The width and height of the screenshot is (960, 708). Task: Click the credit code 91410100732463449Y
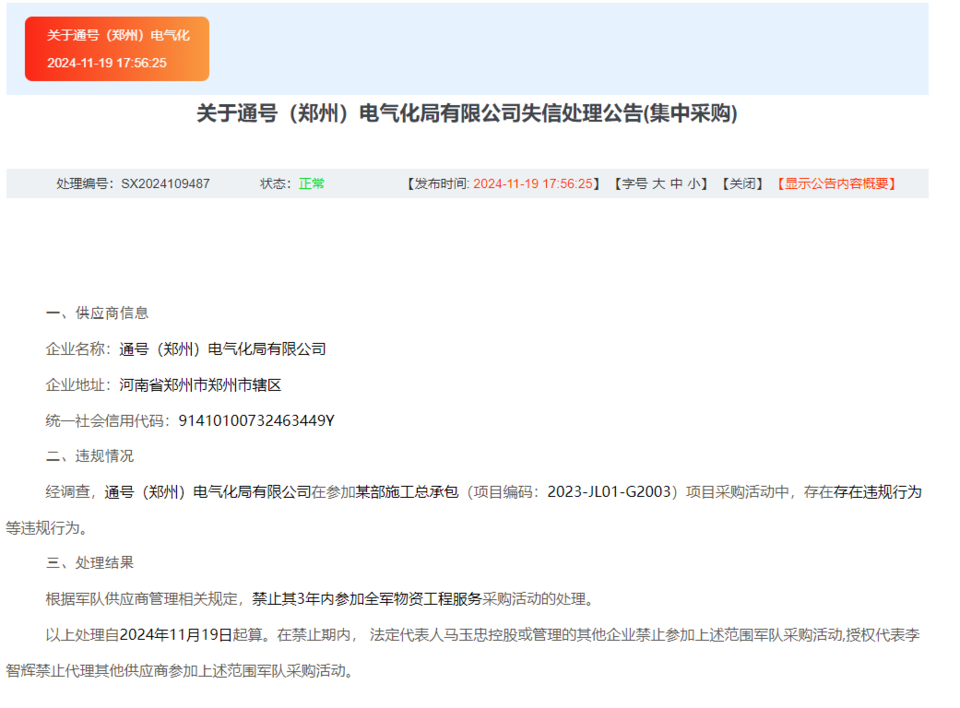click(256, 420)
